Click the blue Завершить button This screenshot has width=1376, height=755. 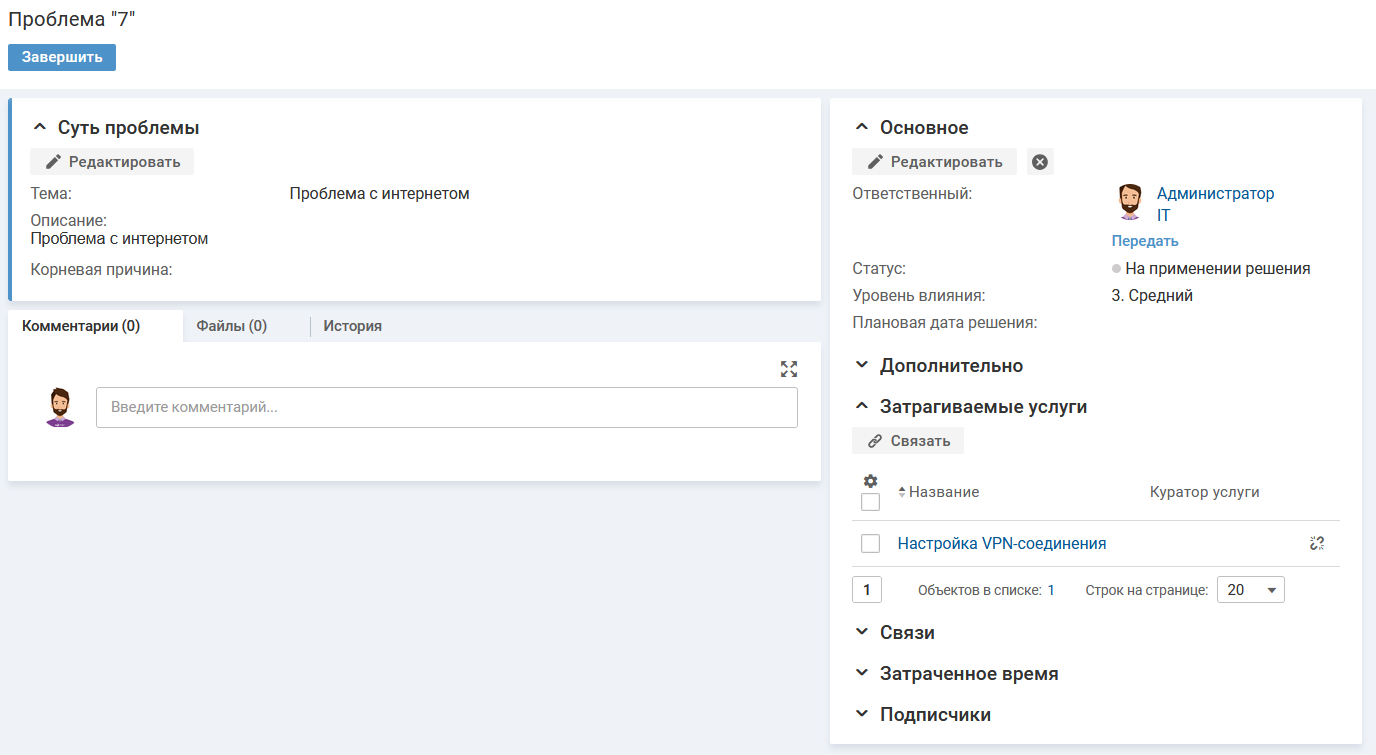62,57
